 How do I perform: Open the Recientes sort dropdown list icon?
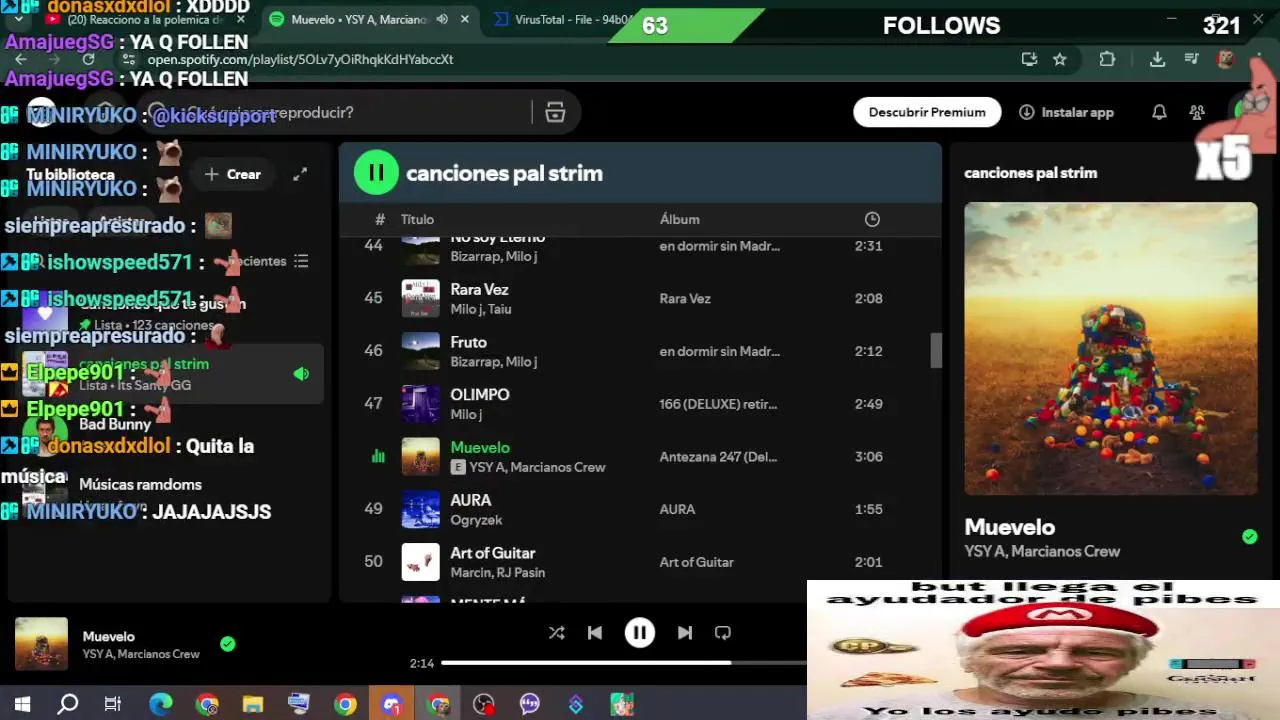click(x=301, y=261)
